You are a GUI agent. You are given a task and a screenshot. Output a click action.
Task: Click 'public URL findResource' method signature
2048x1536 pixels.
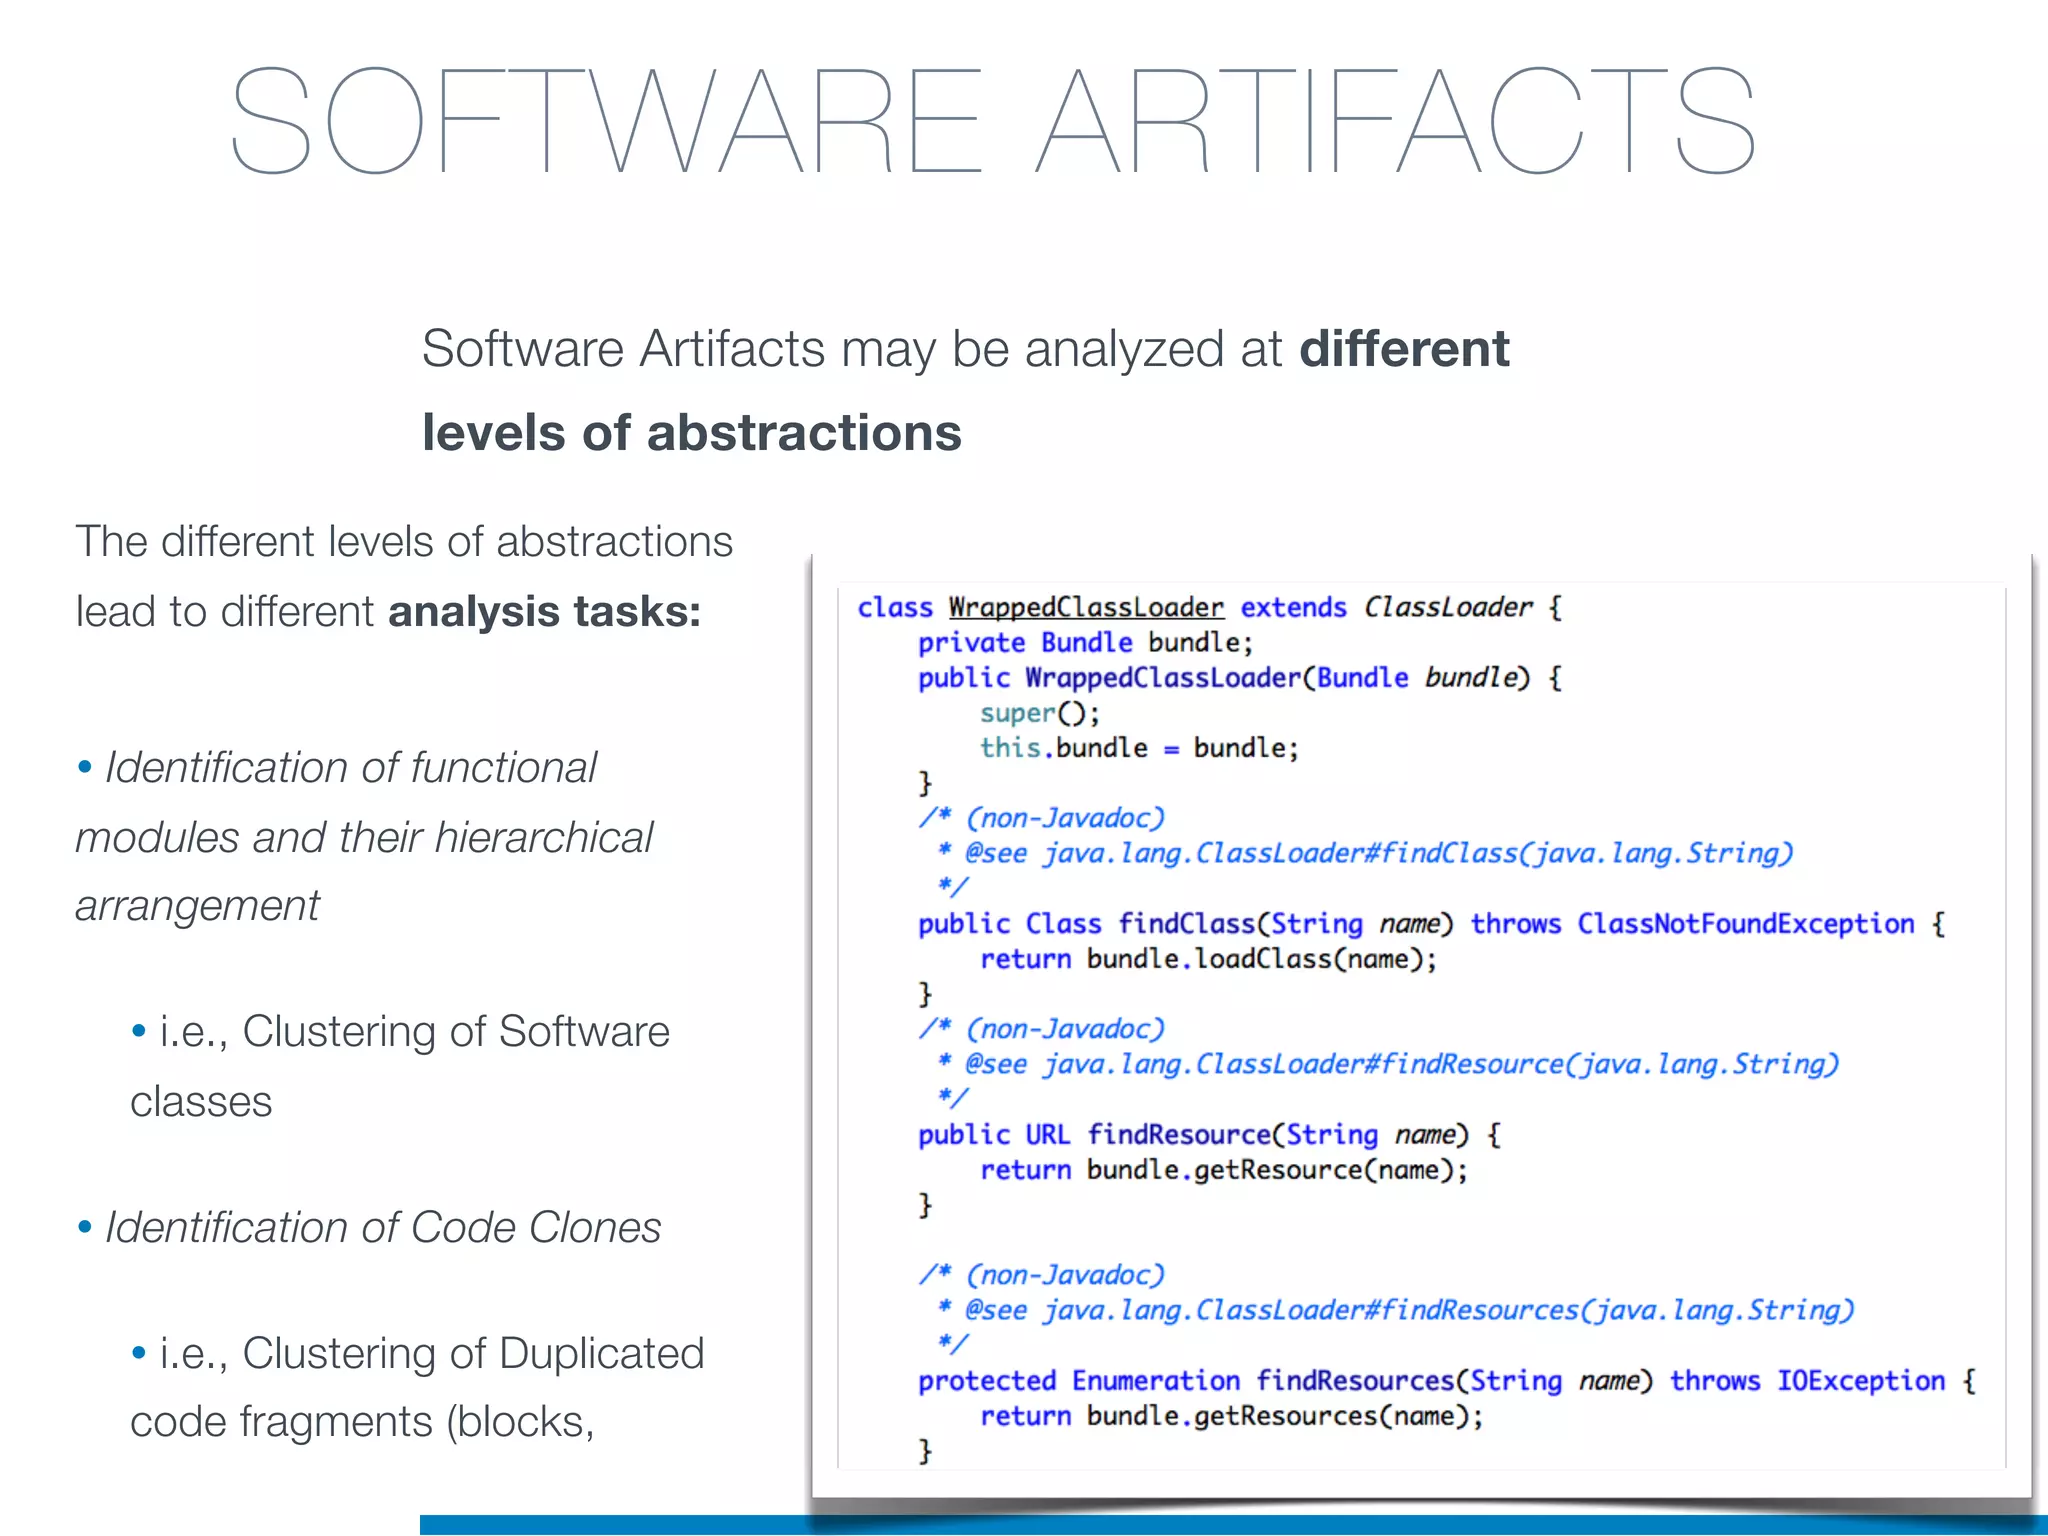[x=1210, y=1134]
